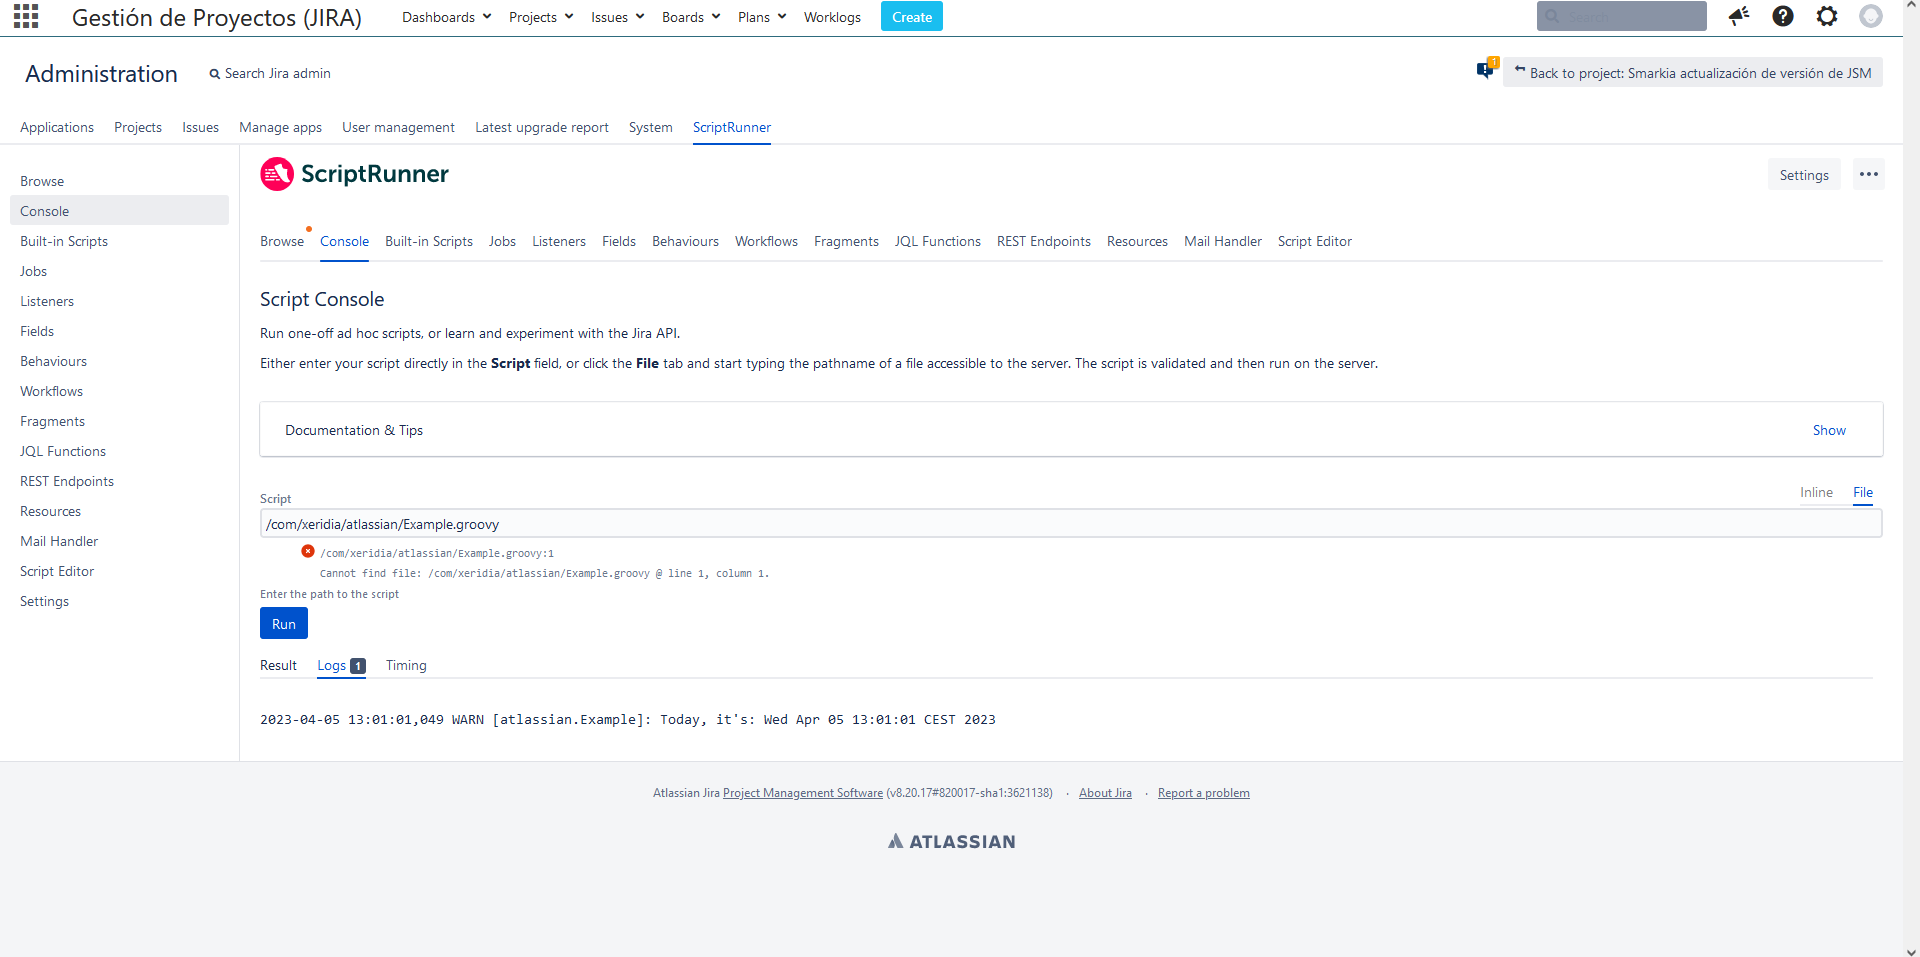Run the script with the Run button
The height and width of the screenshot is (957, 1920).
click(283, 623)
